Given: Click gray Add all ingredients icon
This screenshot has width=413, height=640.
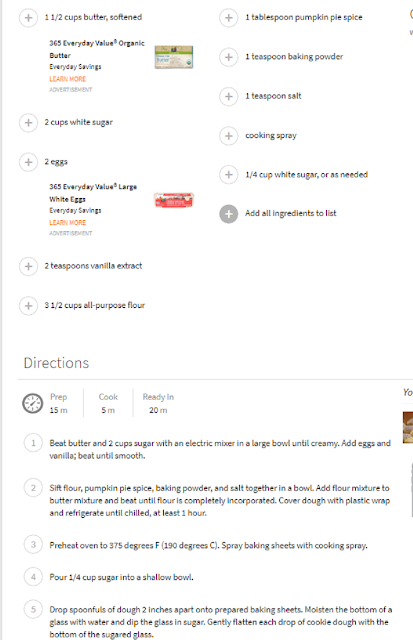Looking at the screenshot, I should coord(229,214).
